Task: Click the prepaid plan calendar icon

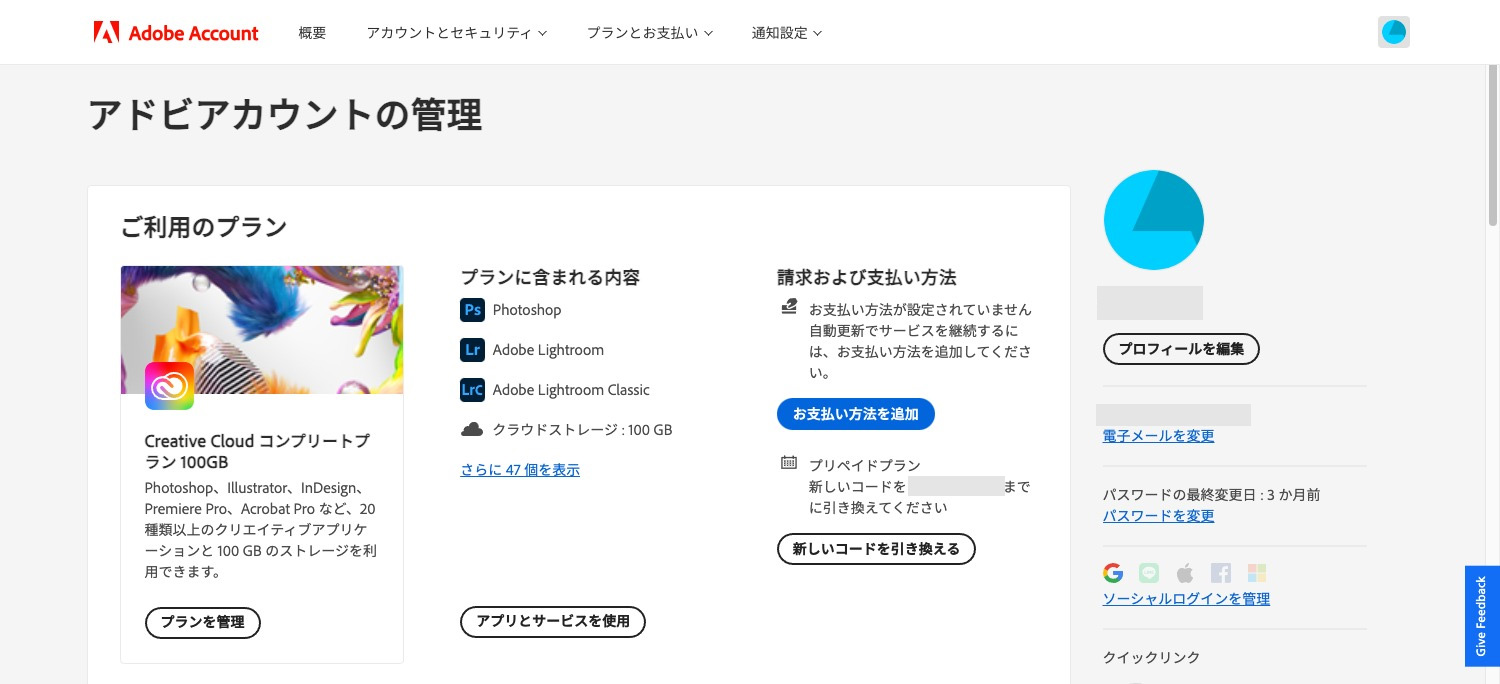Action: pos(789,463)
